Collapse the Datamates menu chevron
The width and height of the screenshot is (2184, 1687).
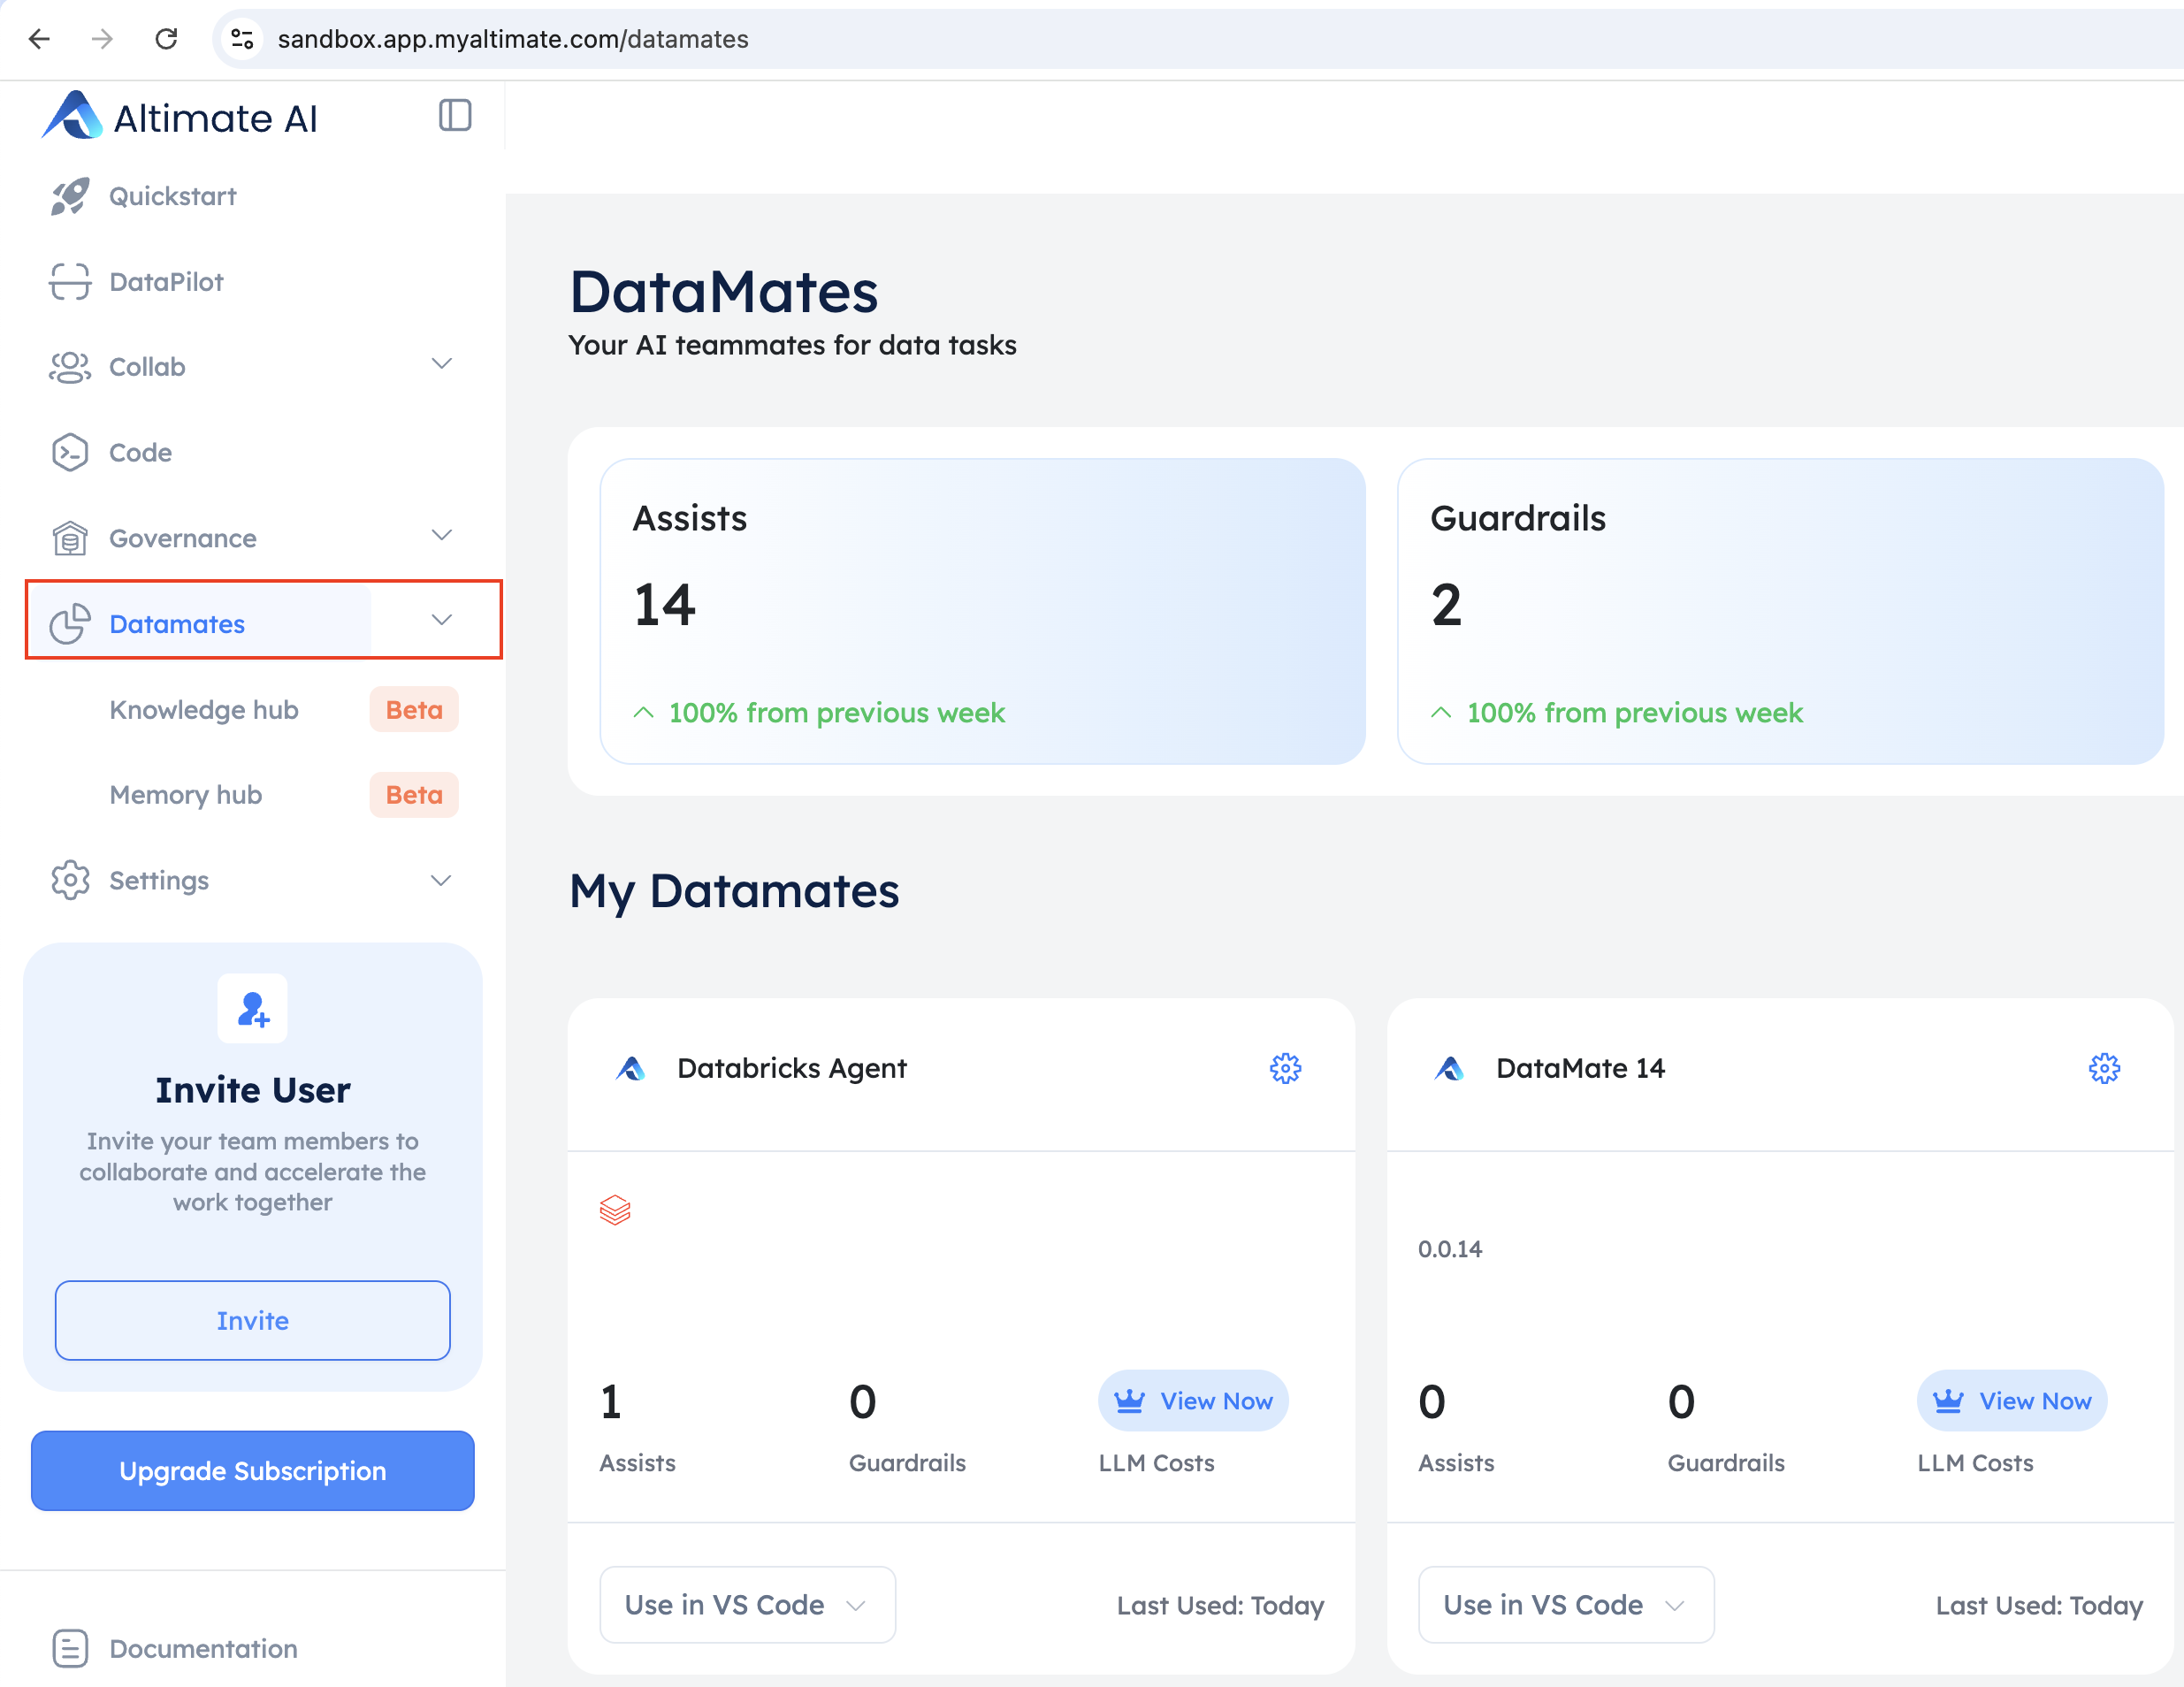click(x=442, y=620)
